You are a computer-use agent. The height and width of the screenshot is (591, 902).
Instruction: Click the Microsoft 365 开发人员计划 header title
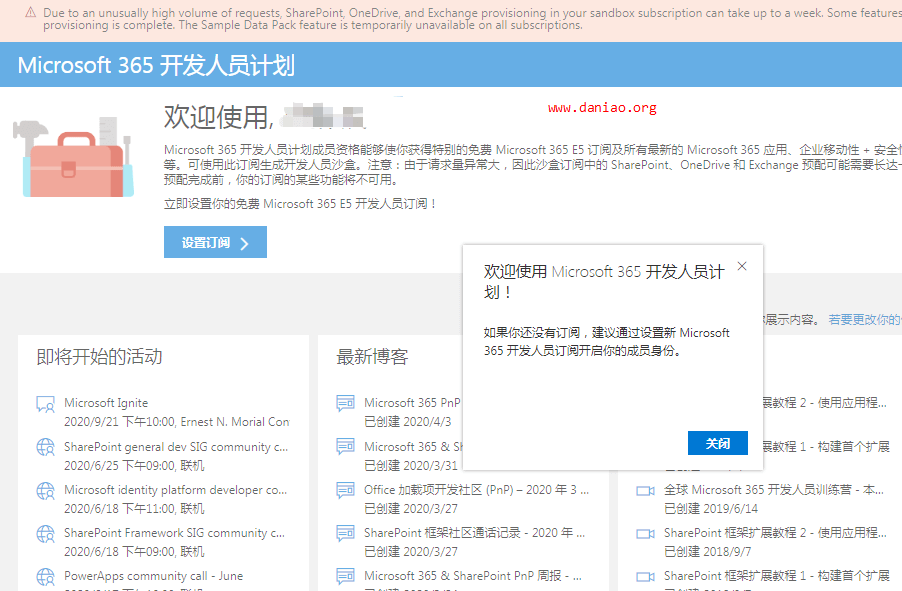[x=156, y=65]
